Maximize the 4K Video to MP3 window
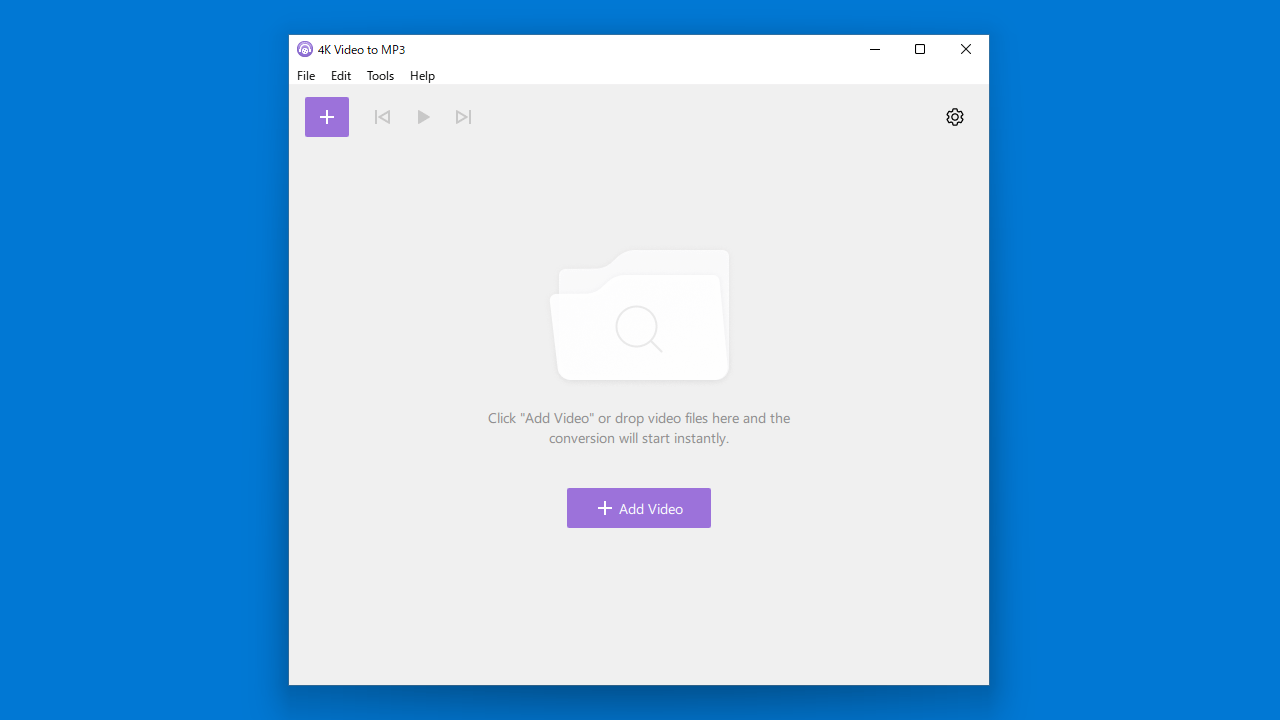The height and width of the screenshot is (720, 1280). point(920,49)
